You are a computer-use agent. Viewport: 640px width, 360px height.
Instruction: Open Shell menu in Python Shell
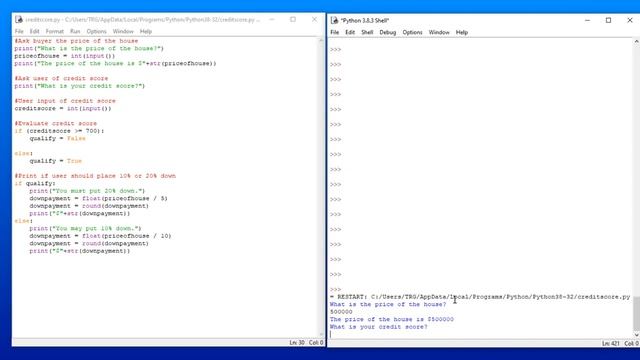point(367,32)
